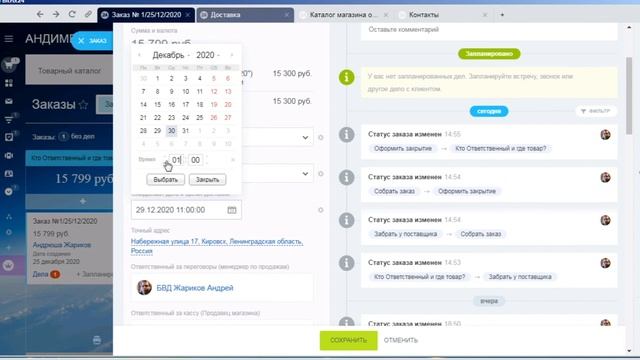Reload the page with the refresh icon
Screen dimensions: 640x360
click(x=72, y=14)
